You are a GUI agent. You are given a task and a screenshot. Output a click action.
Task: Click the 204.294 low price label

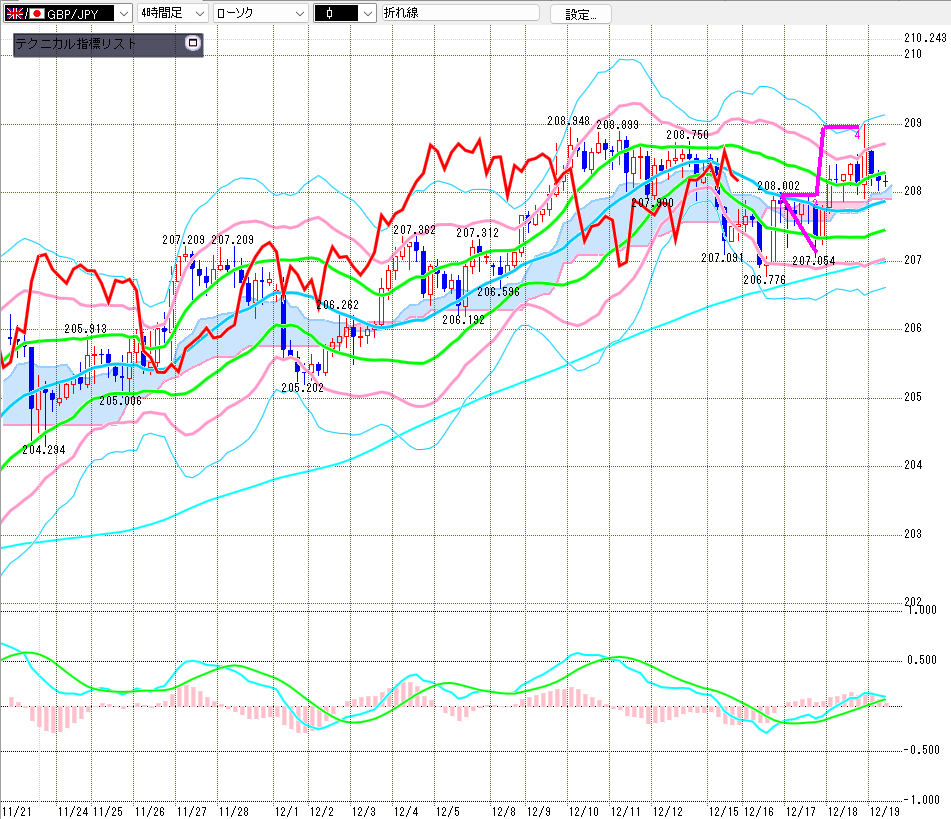(43, 450)
